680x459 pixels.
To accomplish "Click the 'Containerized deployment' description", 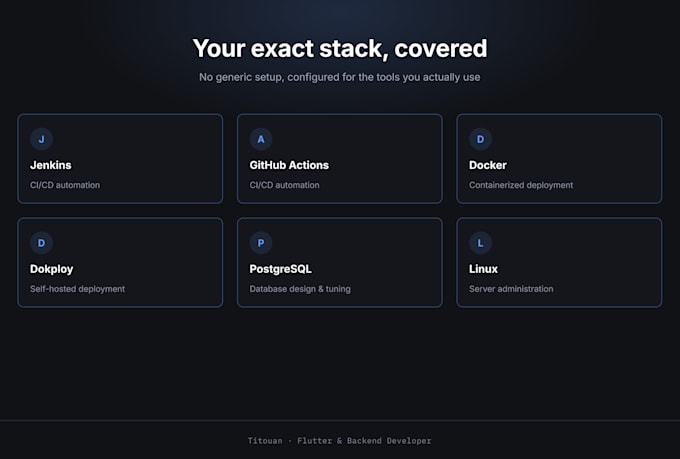I will point(521,185).
